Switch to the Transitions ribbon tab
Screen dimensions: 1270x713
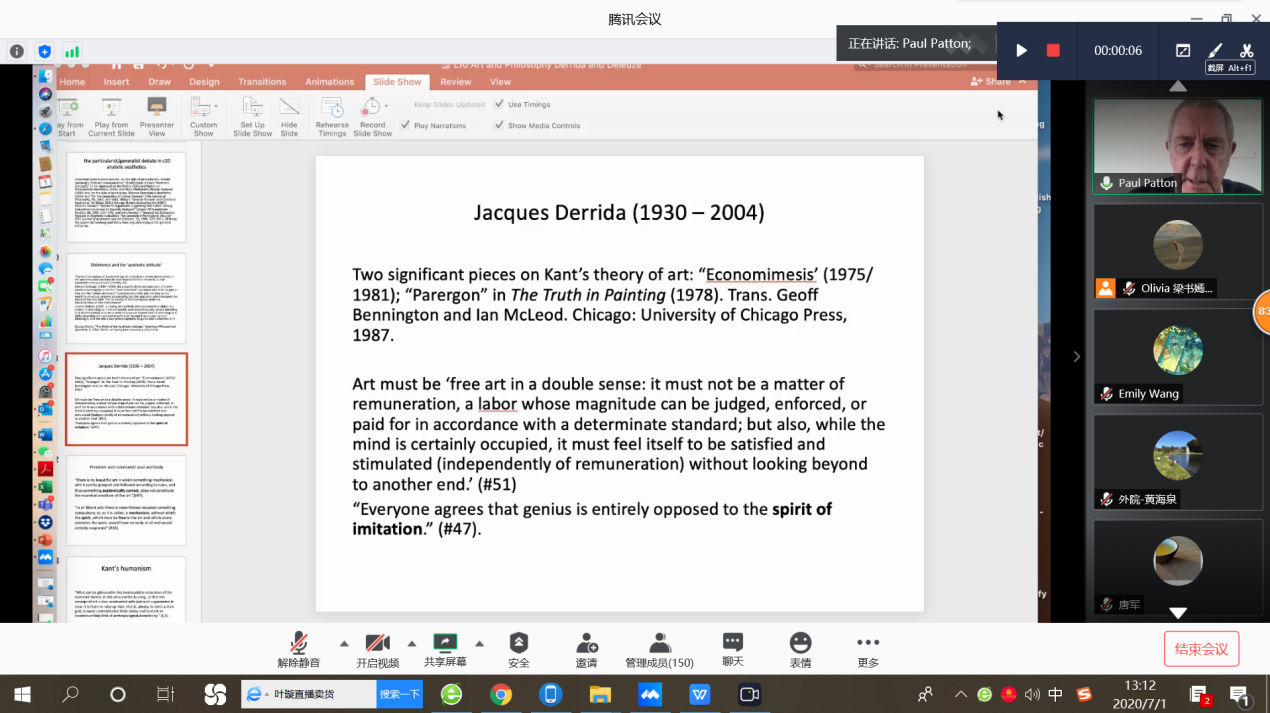tap(262, 82)
